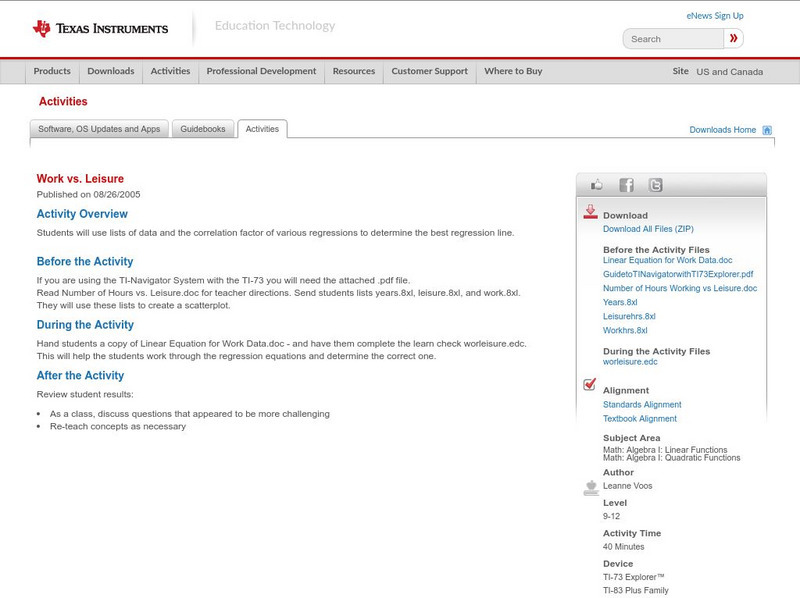Download the Leisurehrs.8xl file
This screenshot has width=800, height=598.
tap(629, 316)
